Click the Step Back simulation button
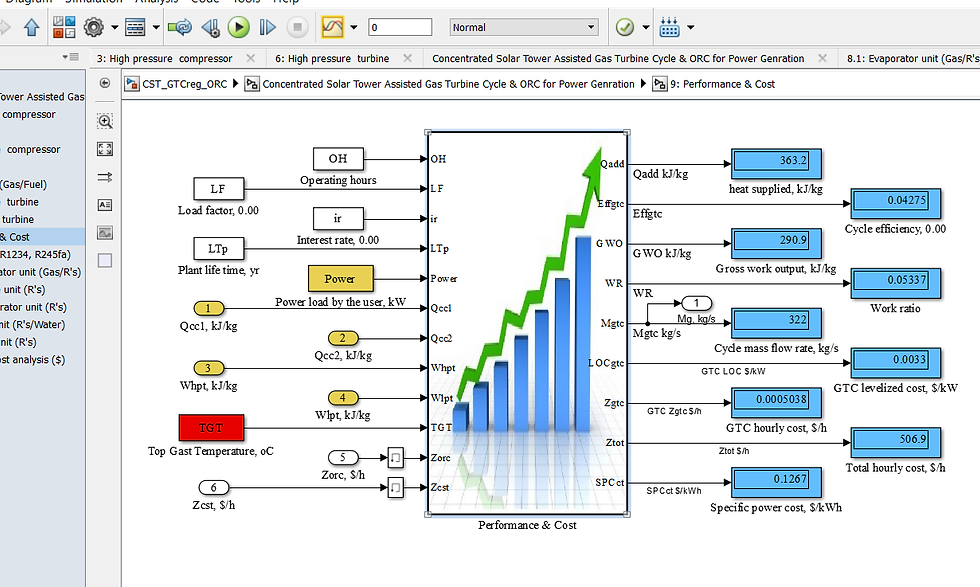This screenshot has height=587, width=980. coord(211,27)
